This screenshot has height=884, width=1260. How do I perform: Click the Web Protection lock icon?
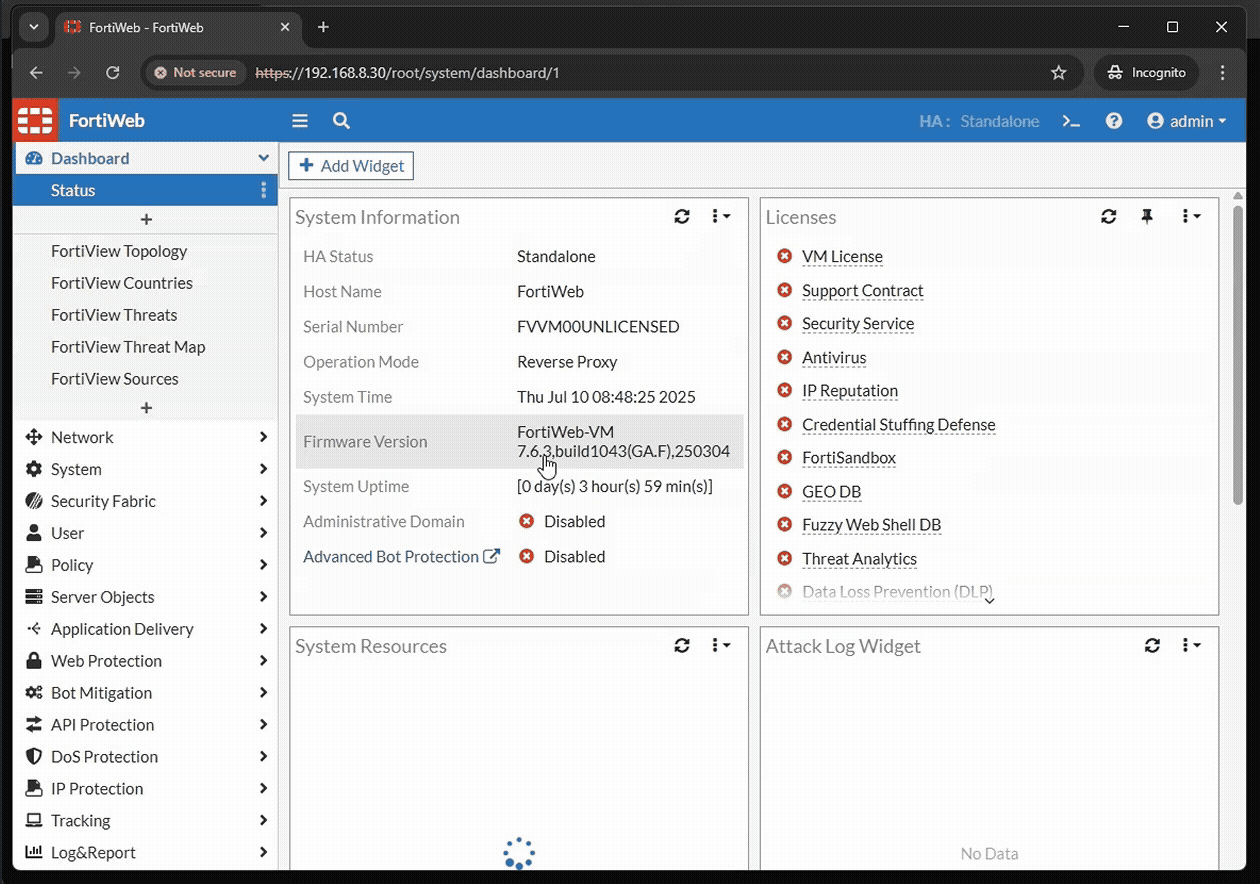(x=34, y=661)
